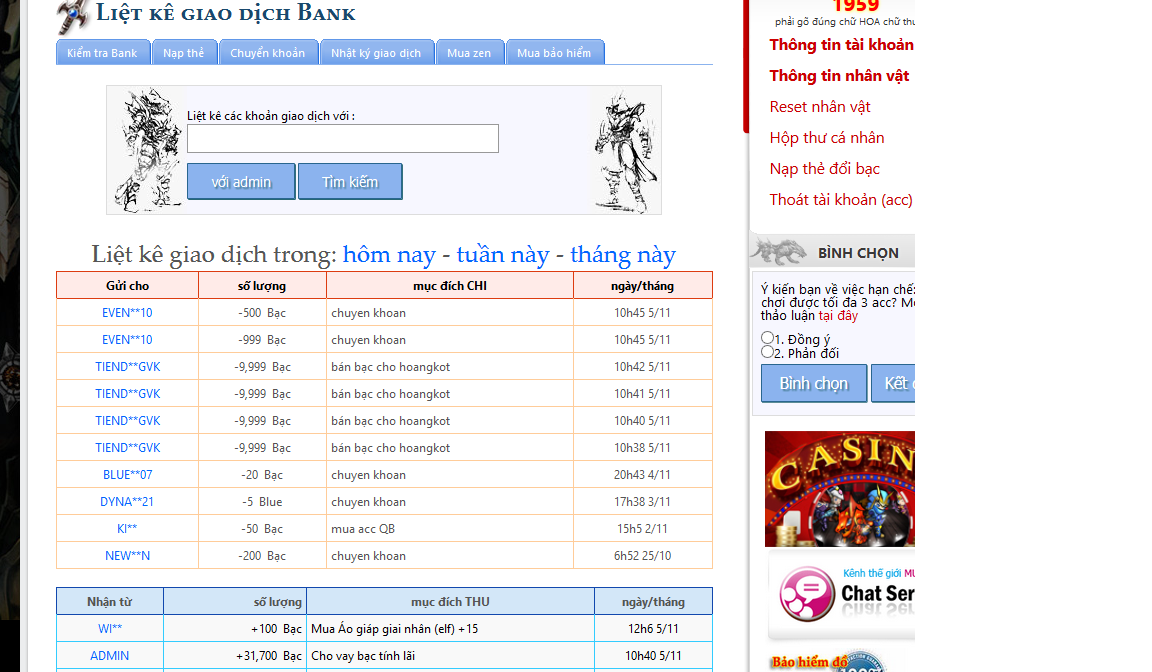Open EVEN**10 in the -999 Bạc row
The image size is (1152, 672).
pos(127,340)
